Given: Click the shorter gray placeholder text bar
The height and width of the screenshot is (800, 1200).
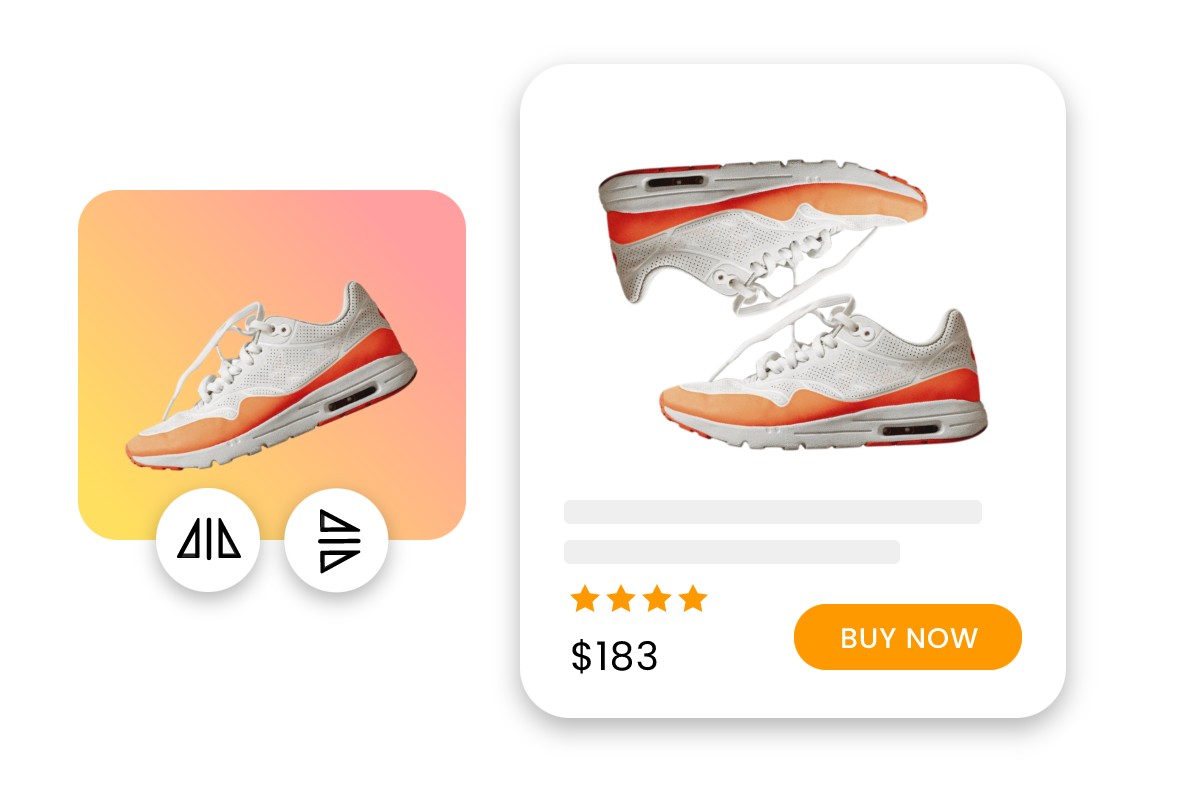Looking at the screenshot, I should [732, 552].
